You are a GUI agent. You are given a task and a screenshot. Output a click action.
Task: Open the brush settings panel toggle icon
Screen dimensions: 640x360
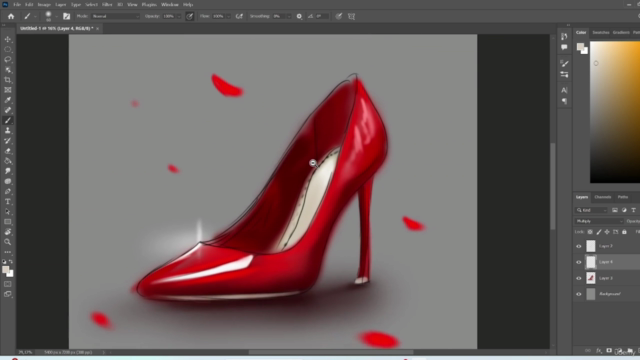coord(67,16)
